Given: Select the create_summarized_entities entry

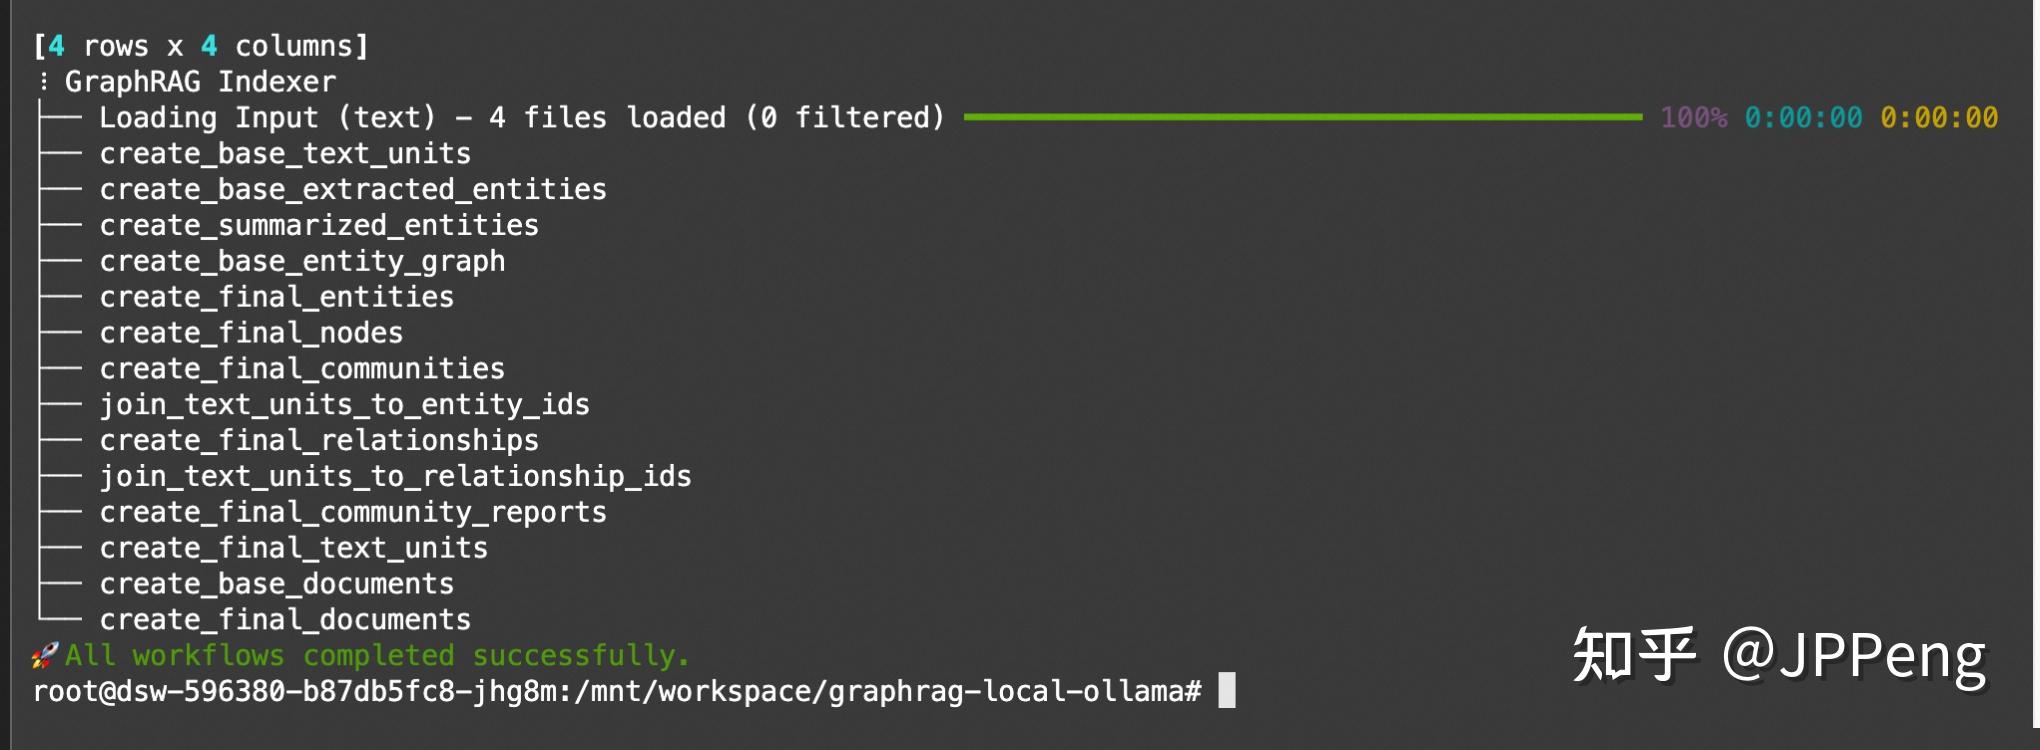Looking at the screenshot, I should 319,226.
